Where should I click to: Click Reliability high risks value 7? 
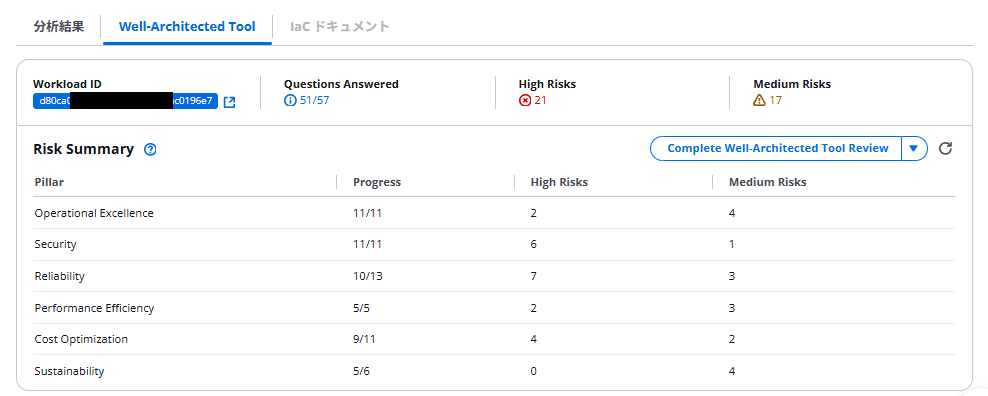[534, 276]
